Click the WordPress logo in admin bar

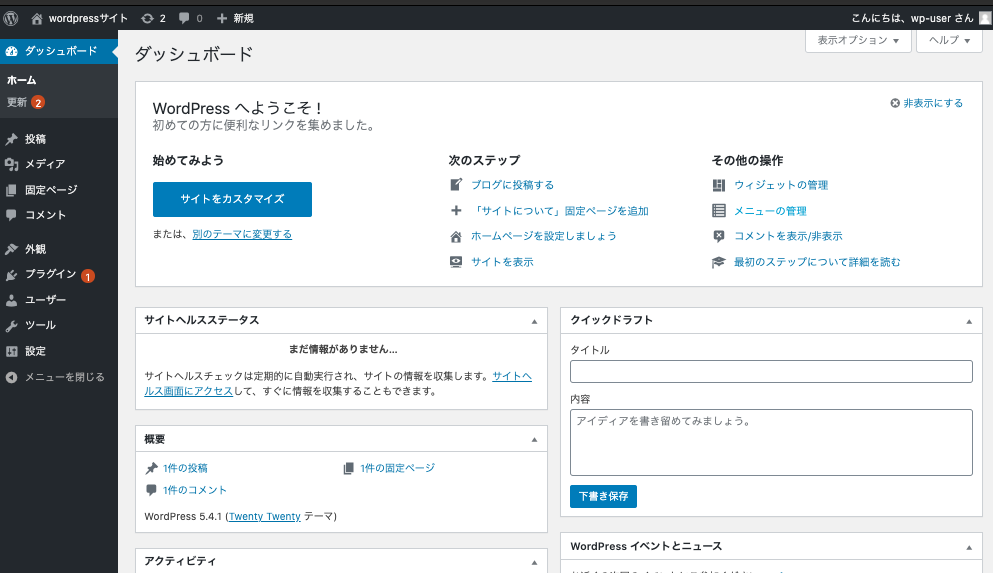point(11,18)
